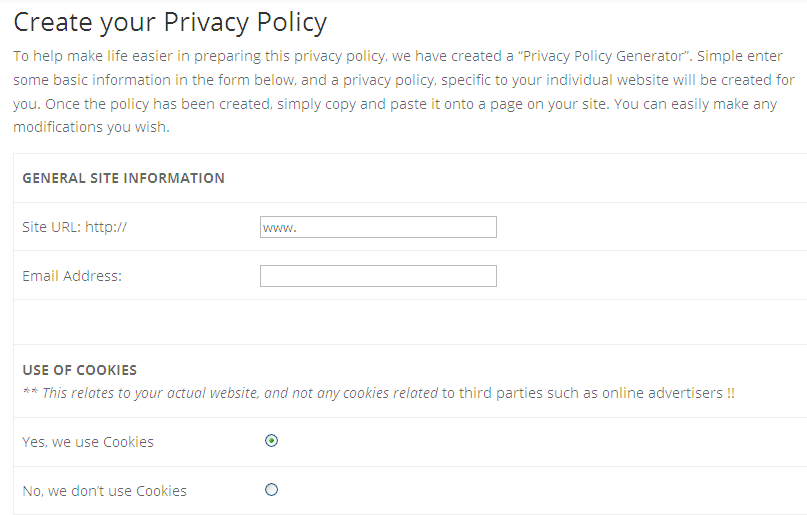807x515 pixels.
Task: Click the "GENERAL SITE INFORMATION" section header
Action: click(x=123, y=178)
